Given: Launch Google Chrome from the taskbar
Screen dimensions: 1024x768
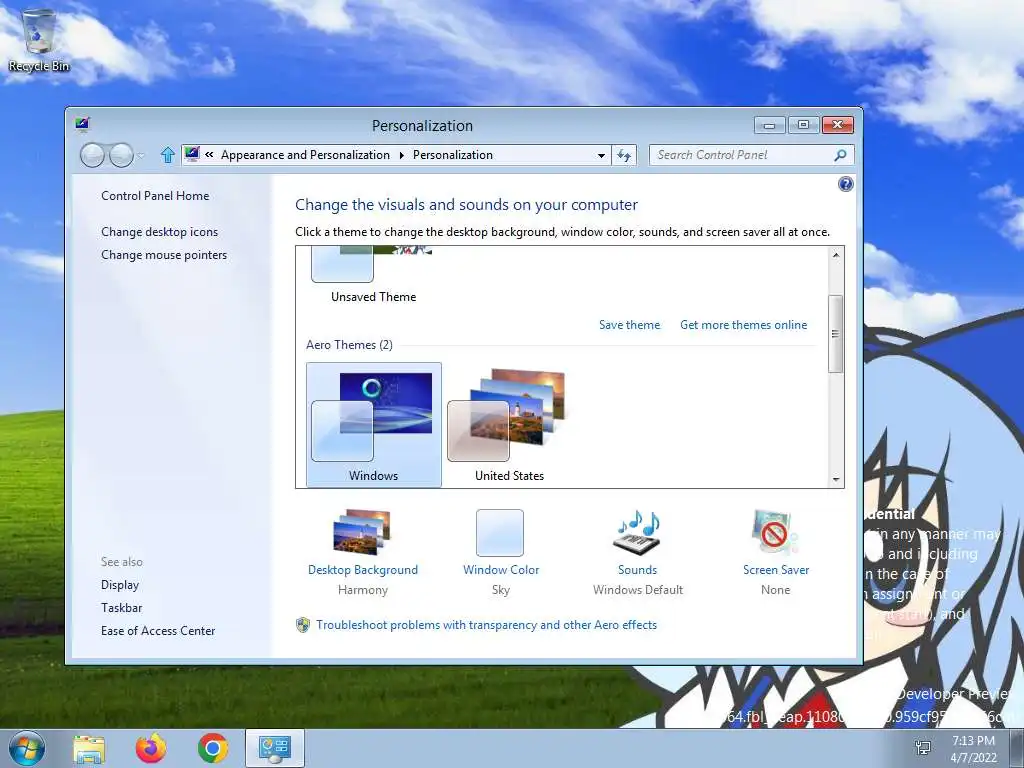Looking at the screenshot, I should point(213,748).
